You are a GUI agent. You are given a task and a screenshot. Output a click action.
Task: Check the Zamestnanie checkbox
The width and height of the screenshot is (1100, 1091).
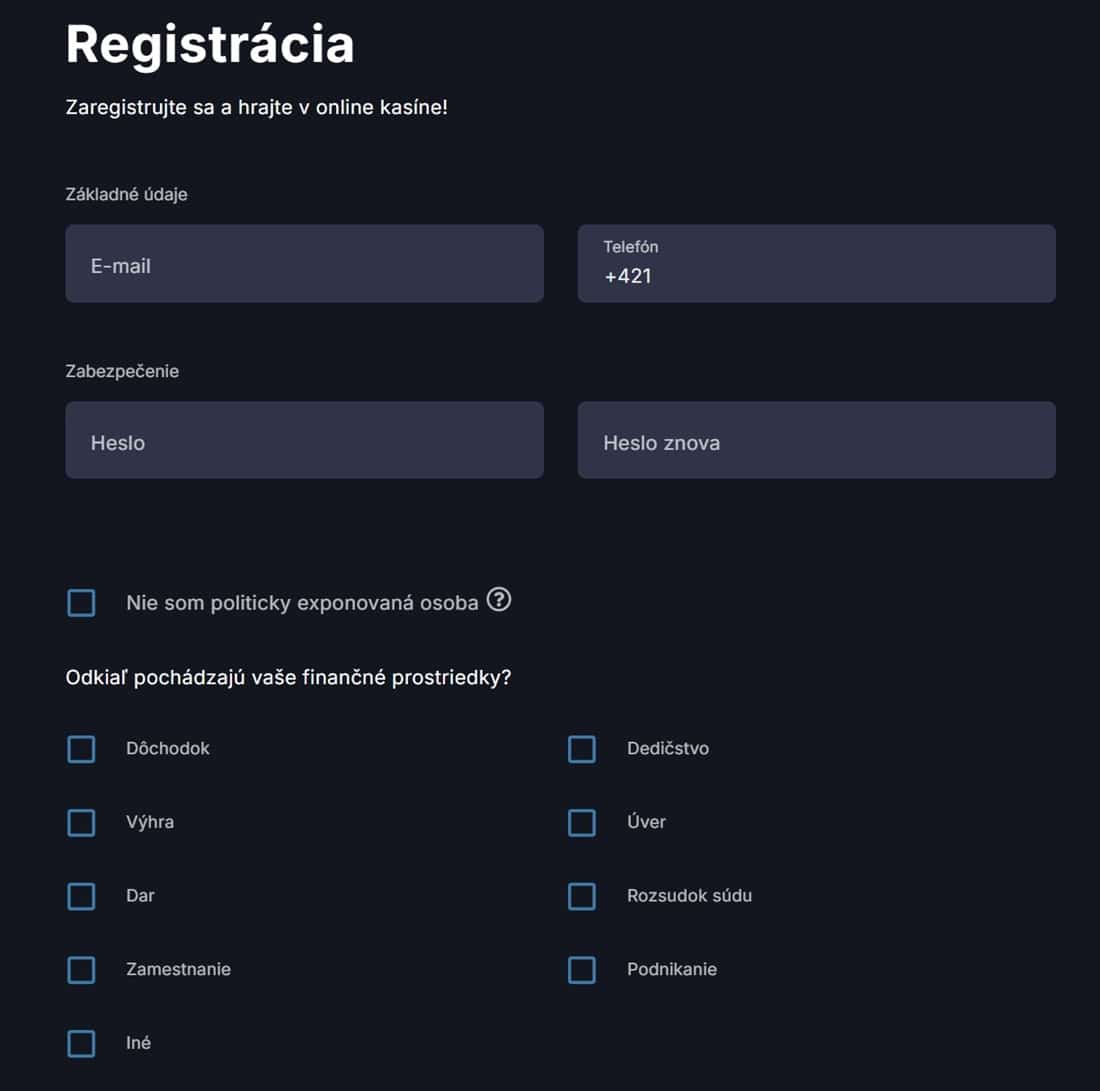tap(81, 970)
